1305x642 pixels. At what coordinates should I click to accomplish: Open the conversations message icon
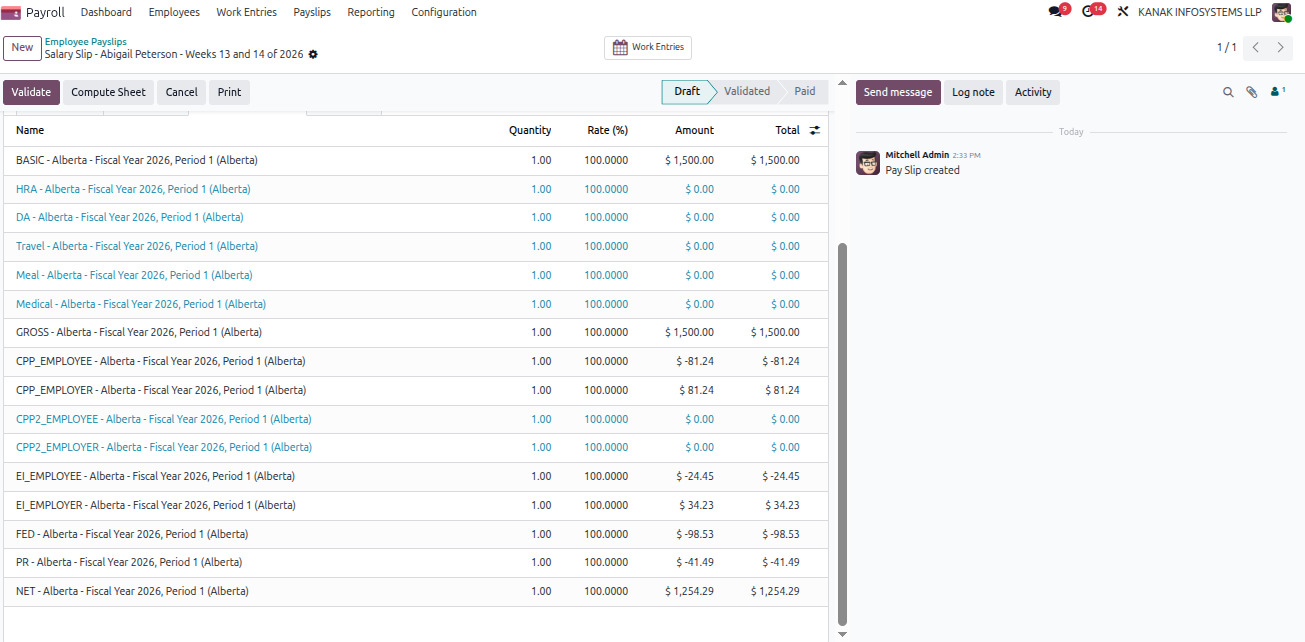pyautogui.click(x=1055, y=12)
